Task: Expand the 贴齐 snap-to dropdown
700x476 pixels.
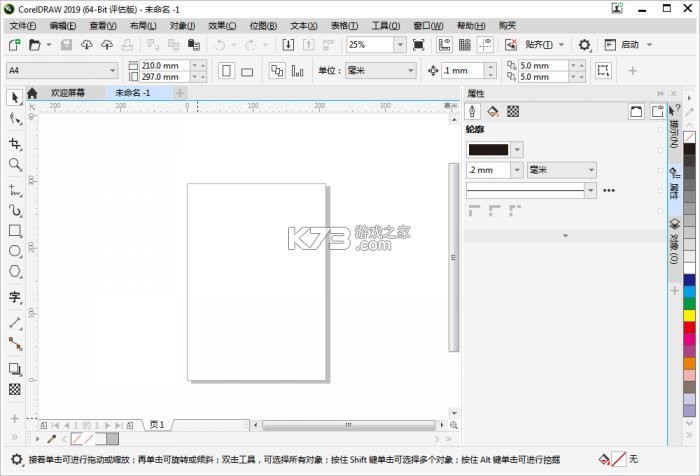Action: [561, 45]
